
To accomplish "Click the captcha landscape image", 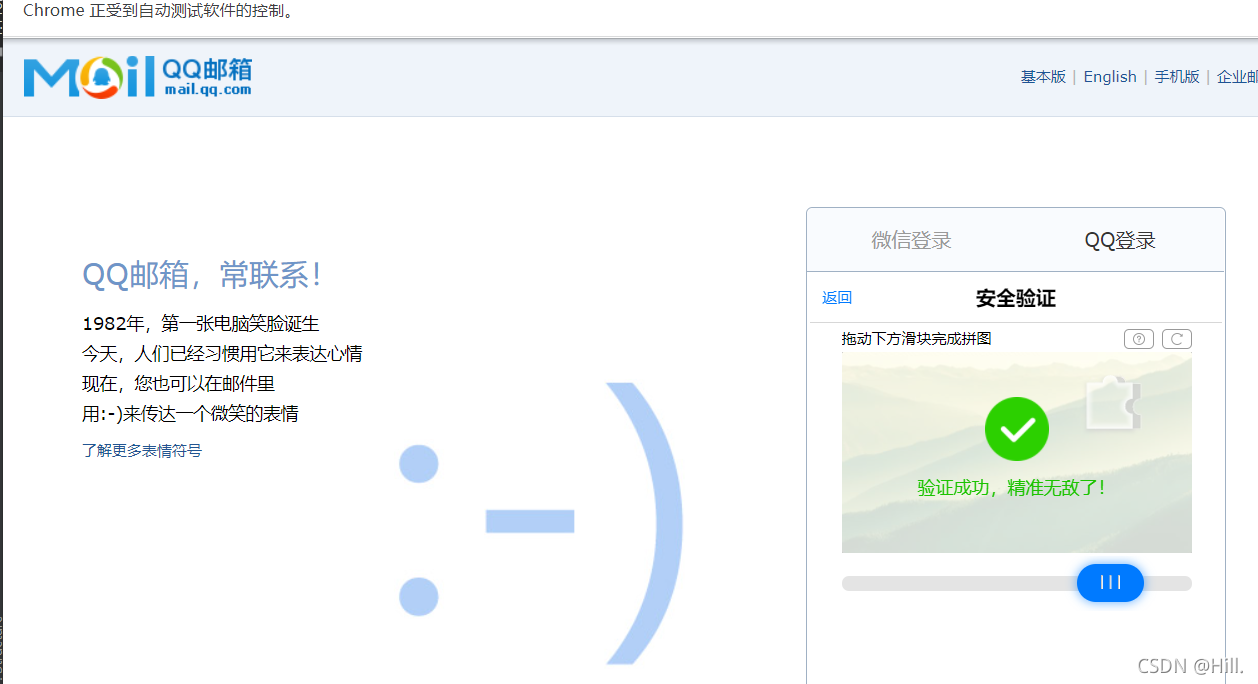I will pos(1017,452).
